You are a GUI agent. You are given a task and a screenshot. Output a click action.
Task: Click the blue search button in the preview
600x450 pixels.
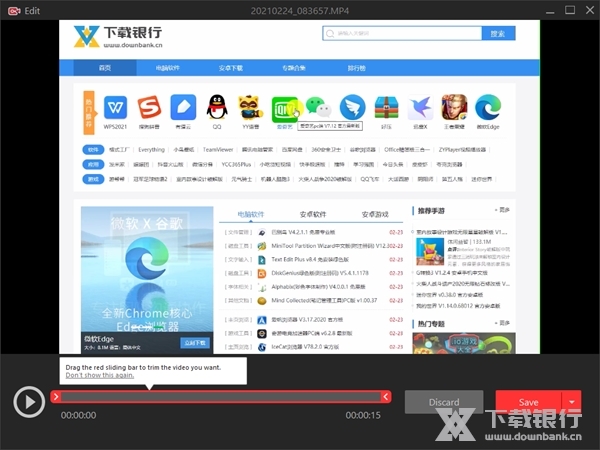click(x=498, y=33)
